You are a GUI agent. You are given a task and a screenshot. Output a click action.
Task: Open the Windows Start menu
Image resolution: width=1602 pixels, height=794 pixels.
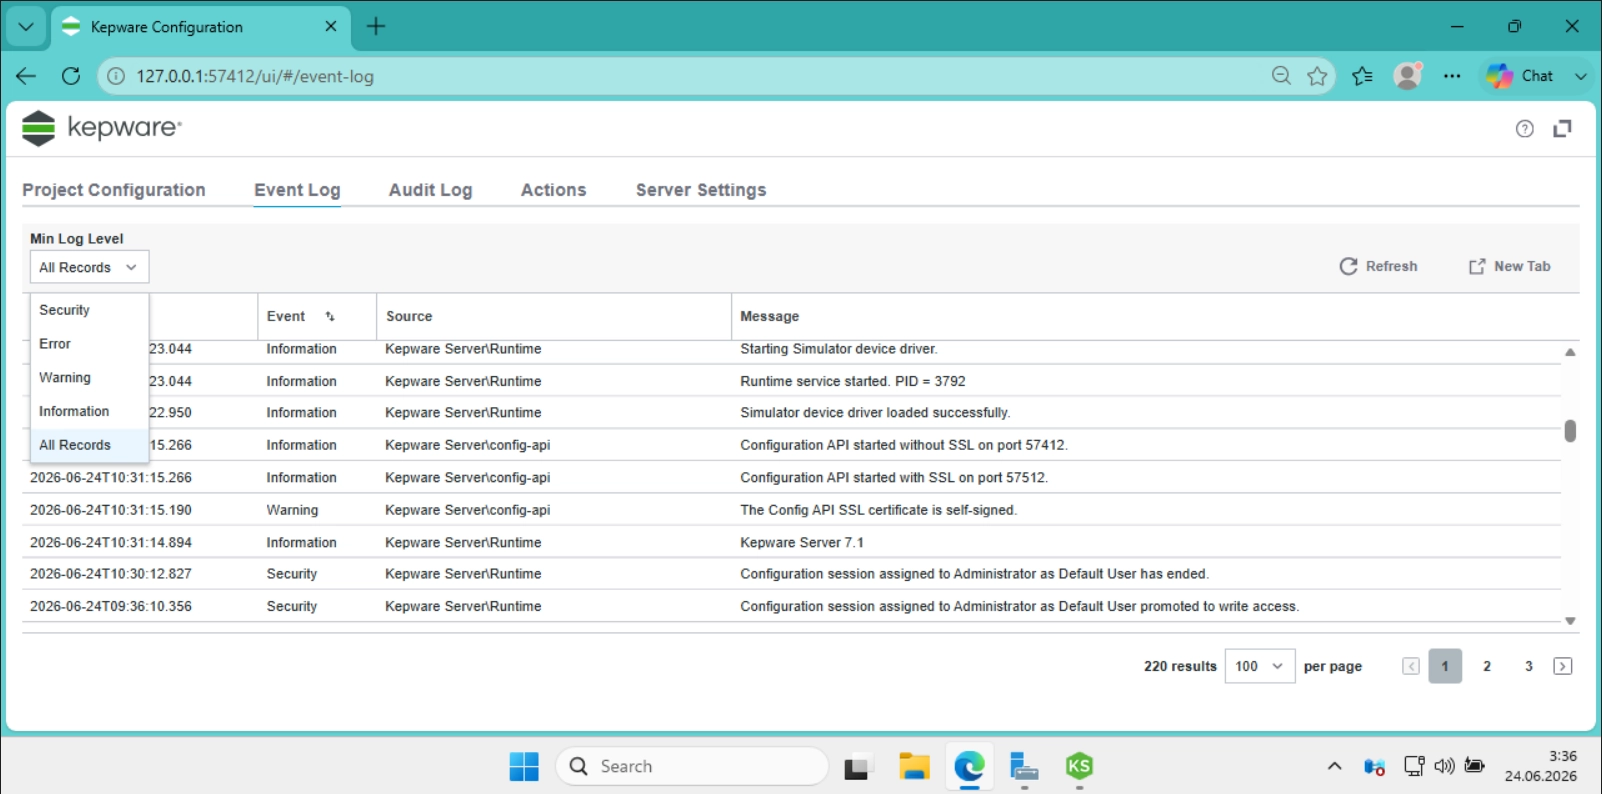pos(524,767)
